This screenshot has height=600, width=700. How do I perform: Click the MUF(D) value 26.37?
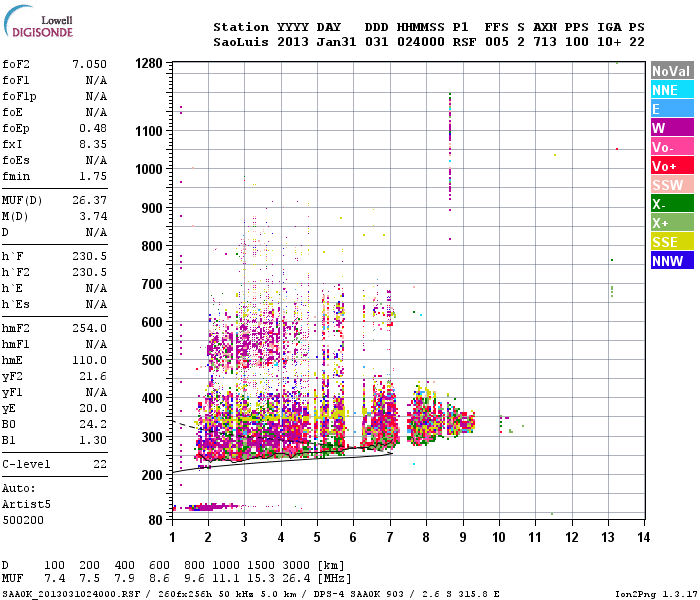(90, 200)
